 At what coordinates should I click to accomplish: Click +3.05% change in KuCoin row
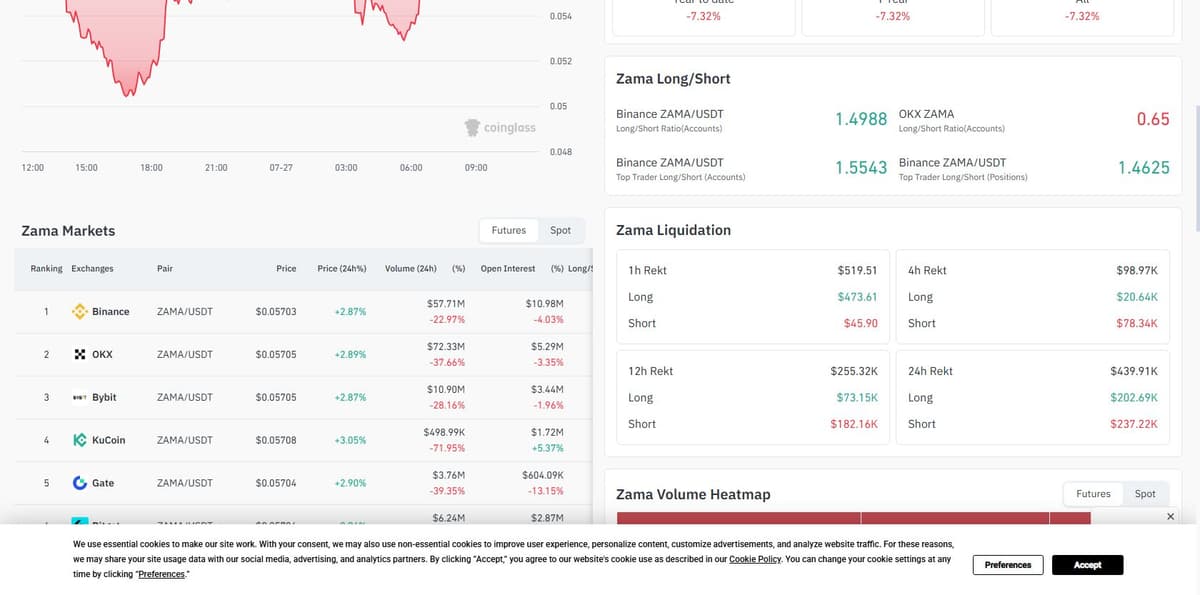[x=350, y=440]
